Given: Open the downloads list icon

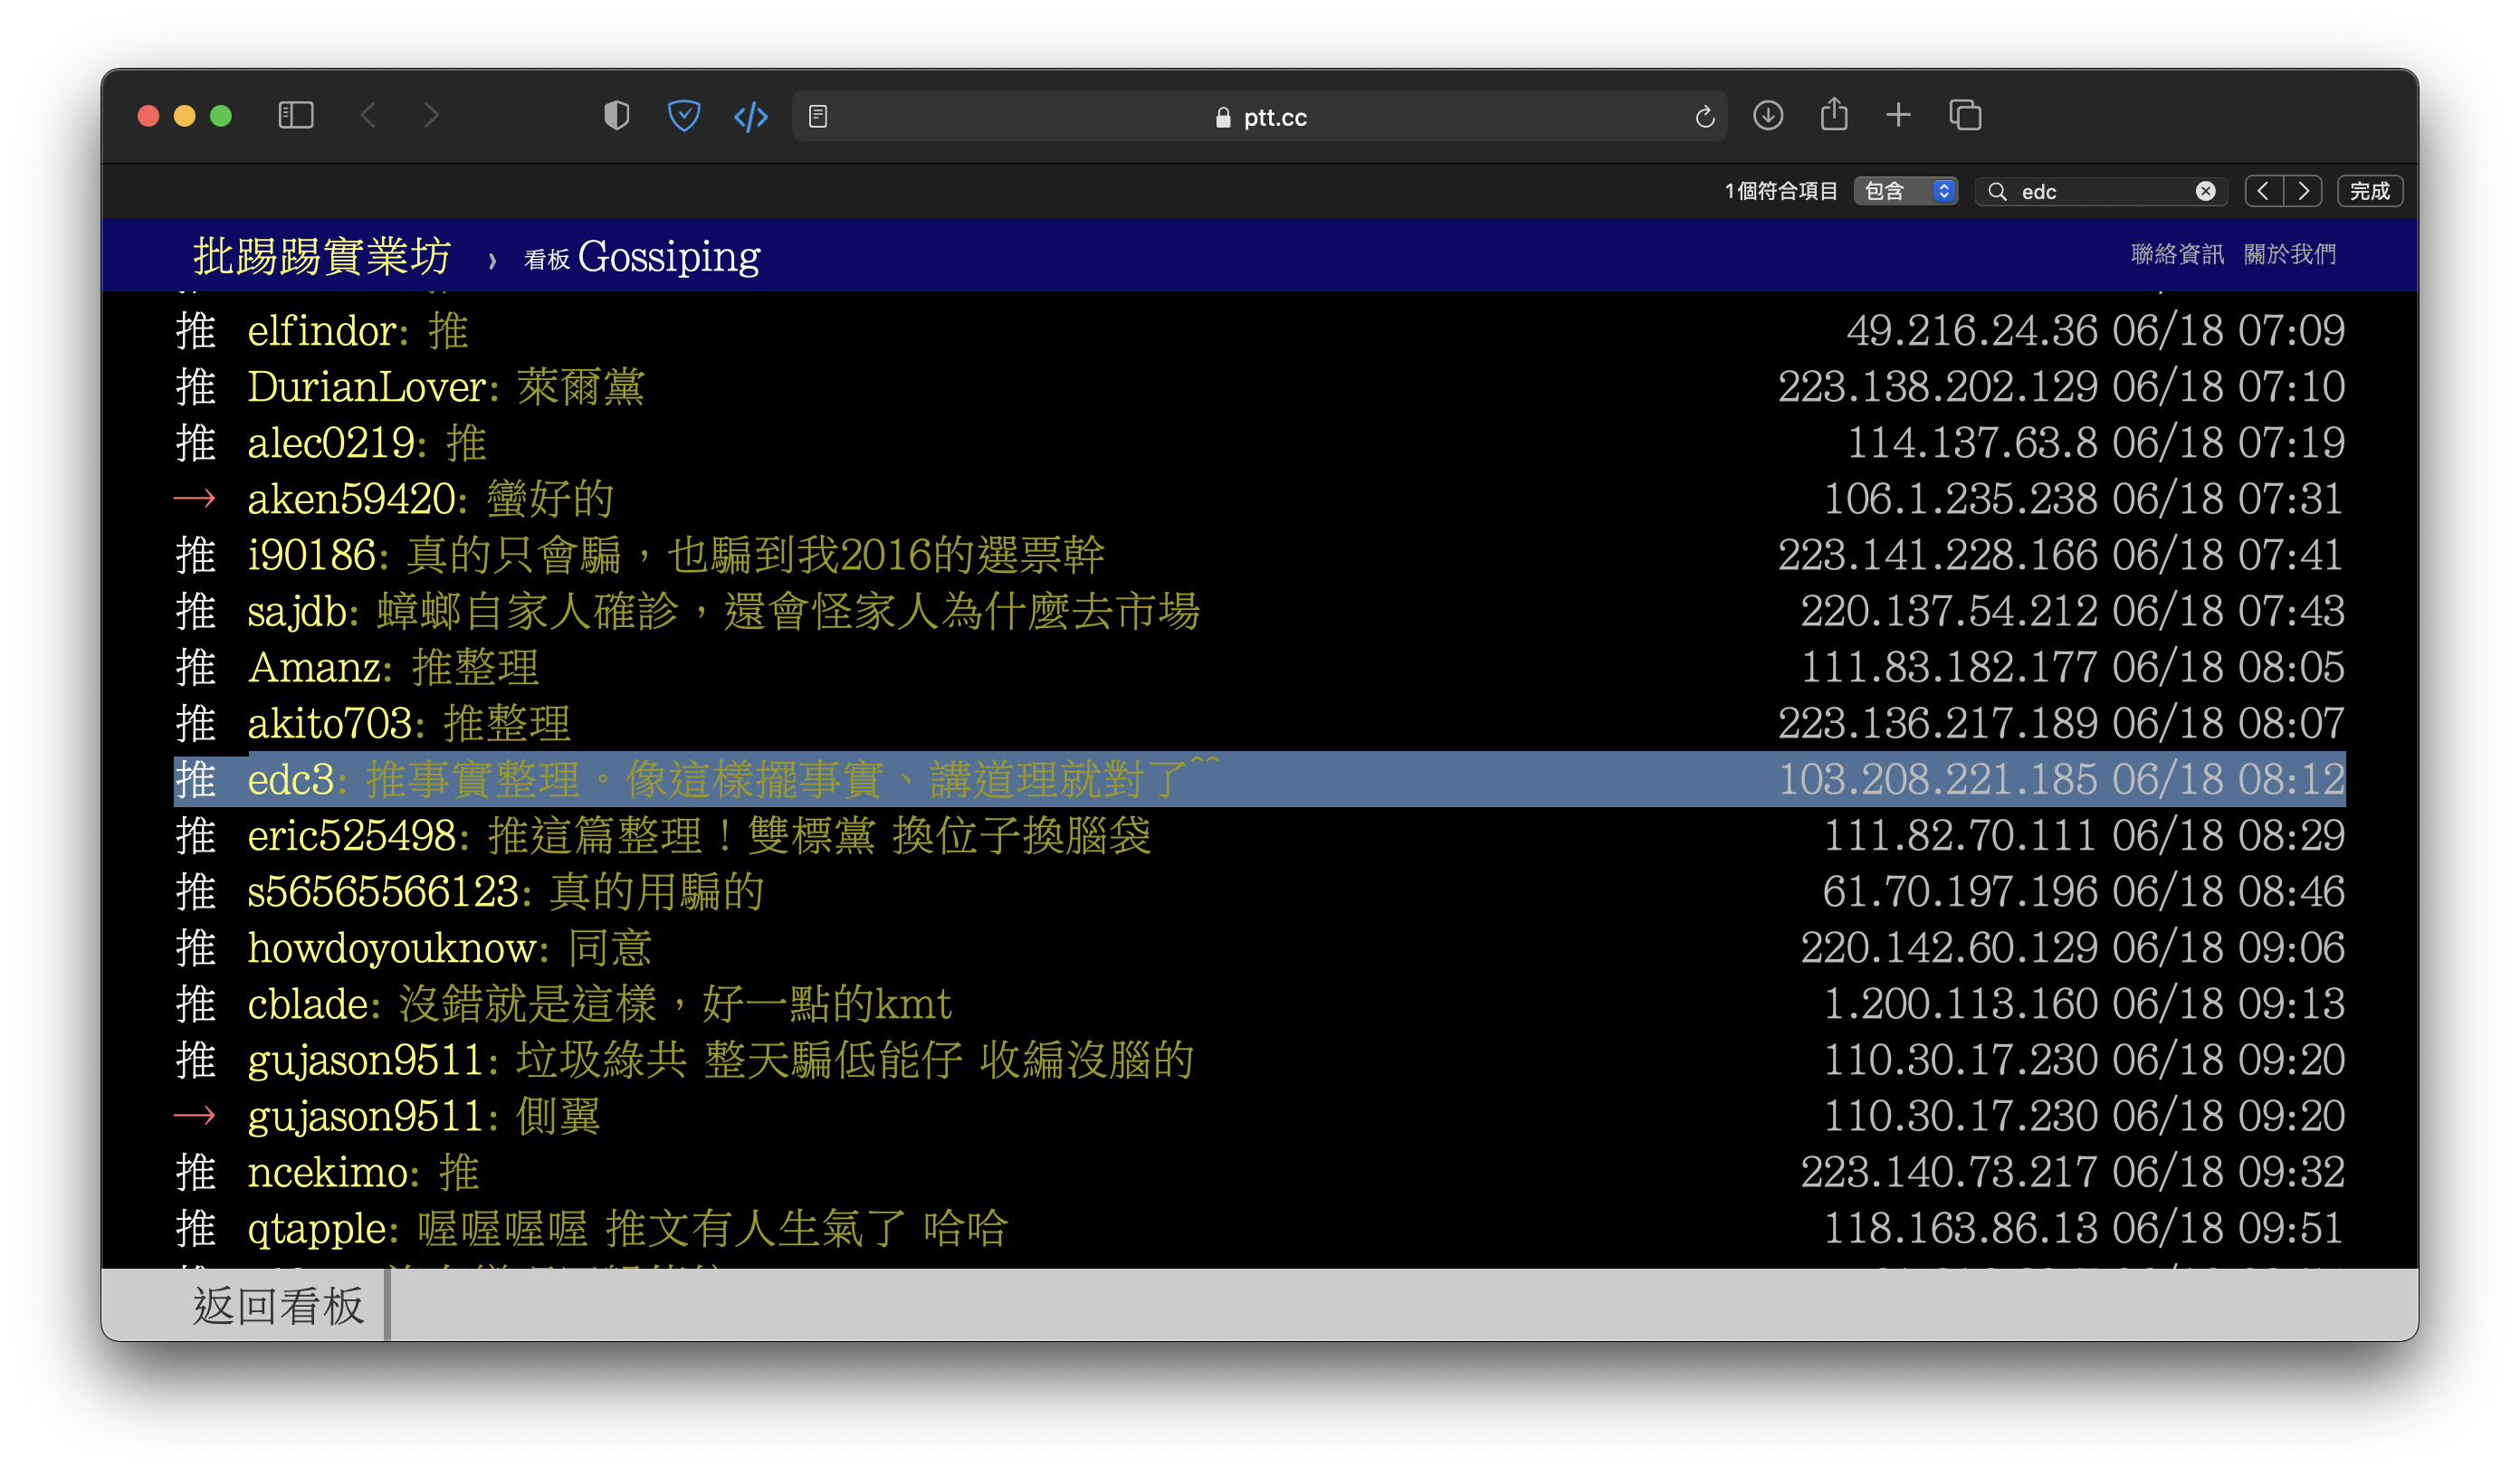Looking at the screenshot, I should click(1767, 116).
